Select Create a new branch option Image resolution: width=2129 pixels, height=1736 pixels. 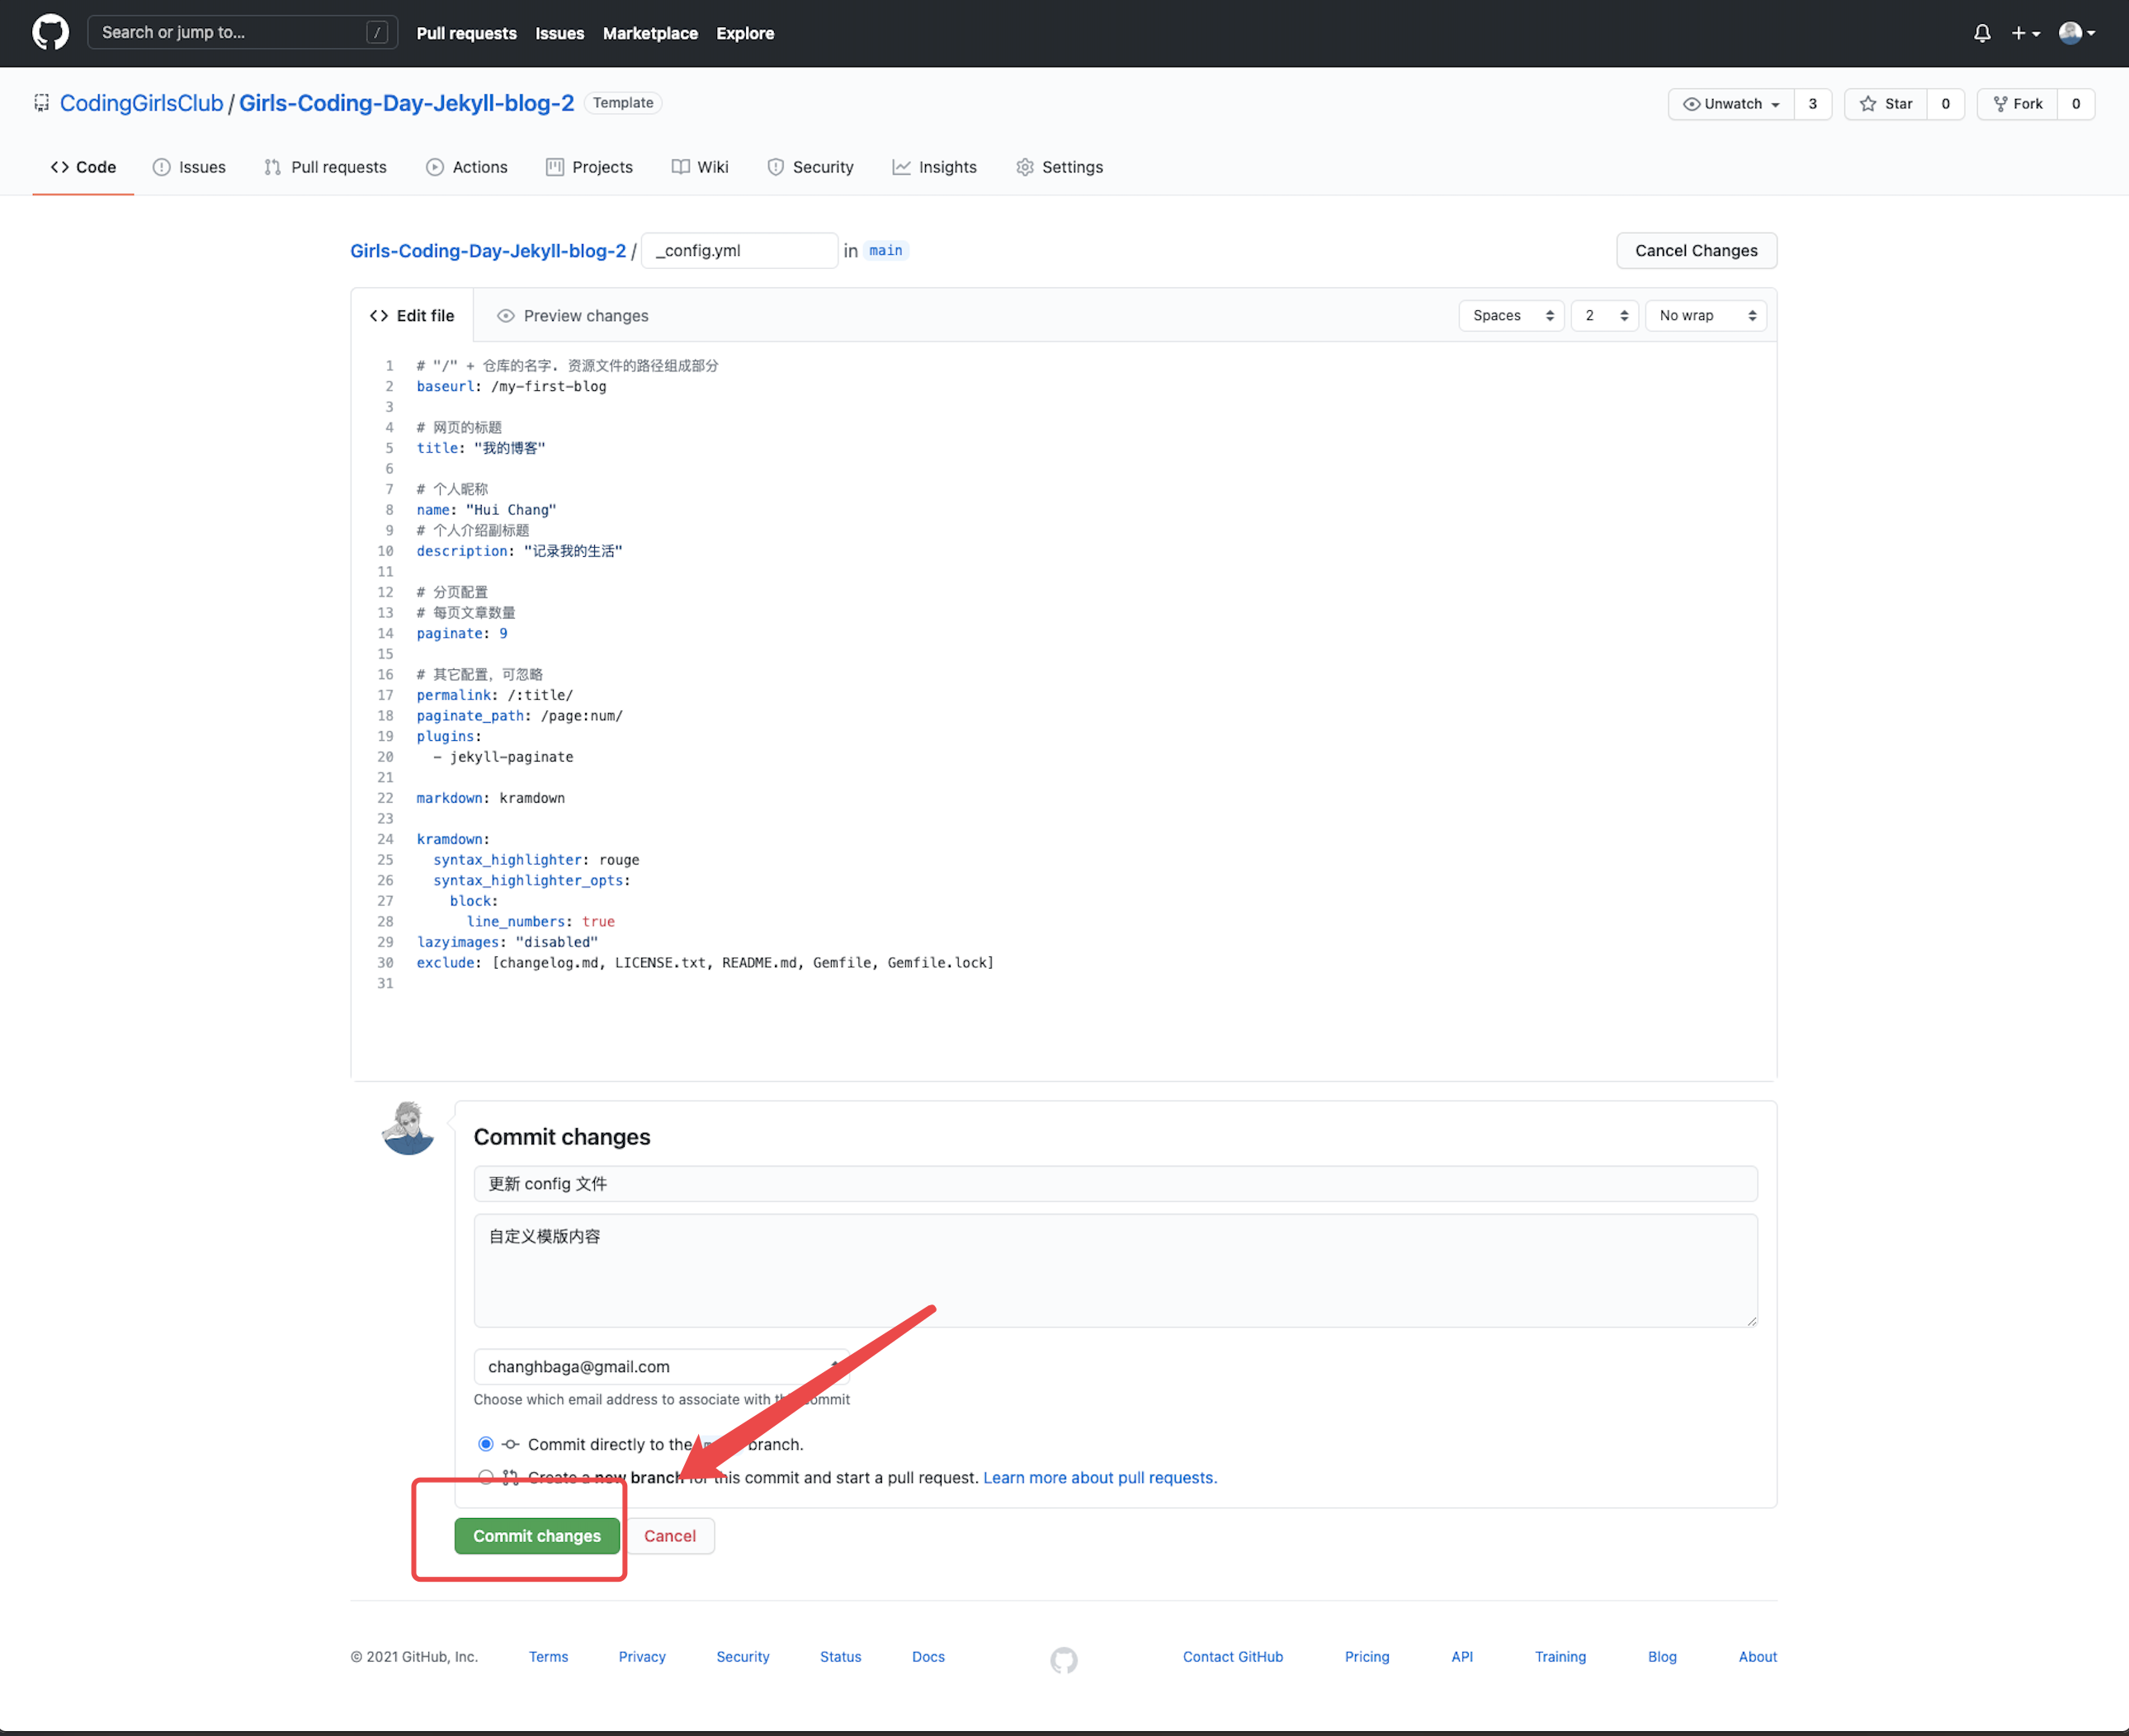coord(486,1477)
